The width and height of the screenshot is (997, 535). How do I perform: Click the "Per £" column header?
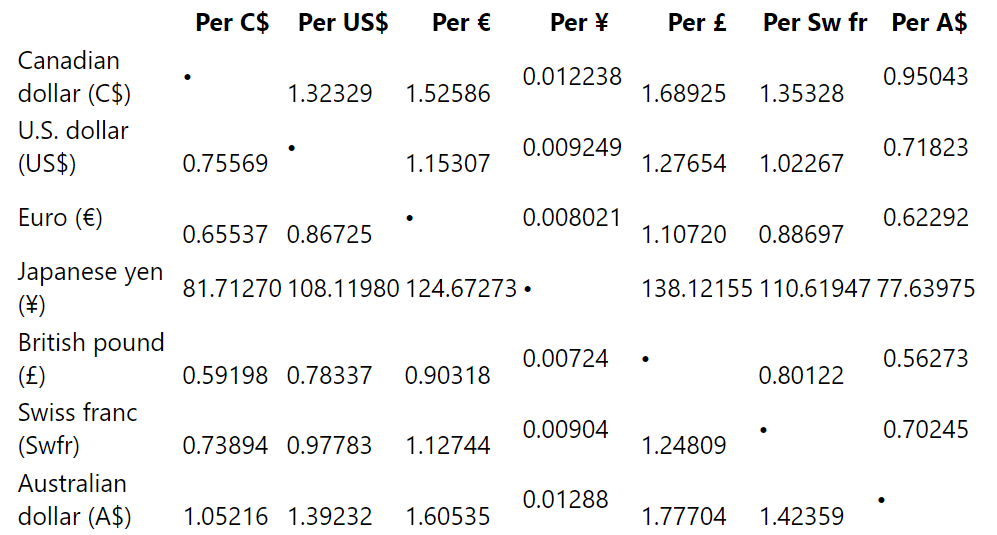[697, 23]
